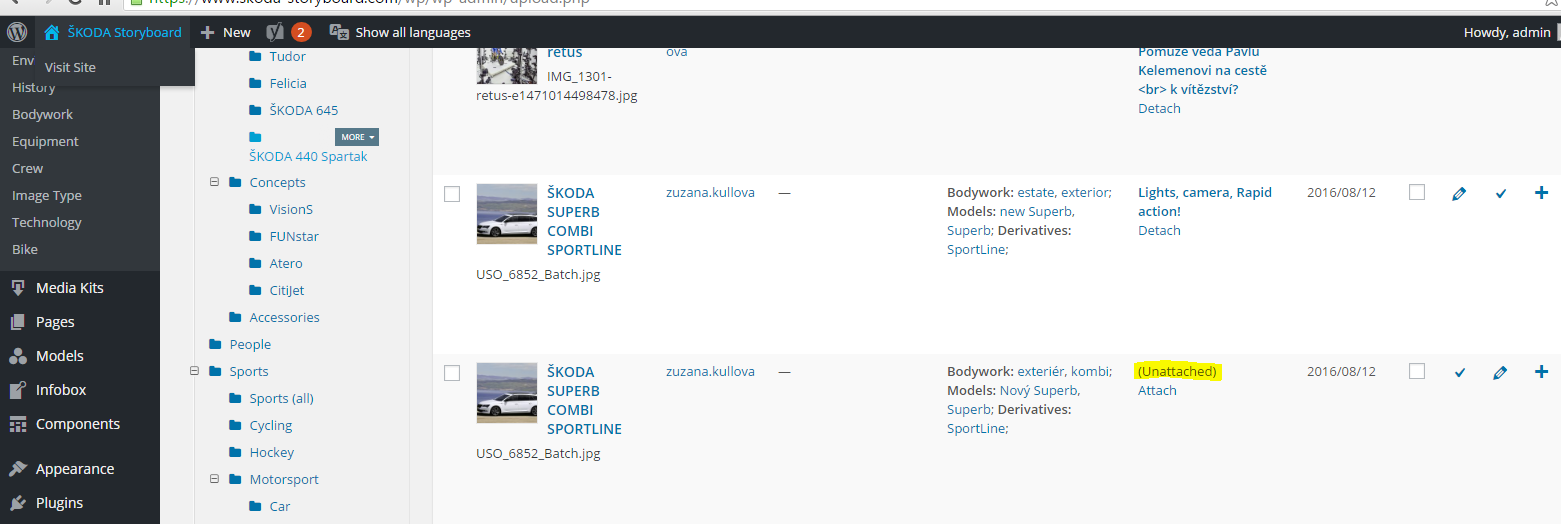Toggle checkbox beside date in Lights, camera row
The width and height of the screenshot is (1561, 524).
tap(1417, 192)
